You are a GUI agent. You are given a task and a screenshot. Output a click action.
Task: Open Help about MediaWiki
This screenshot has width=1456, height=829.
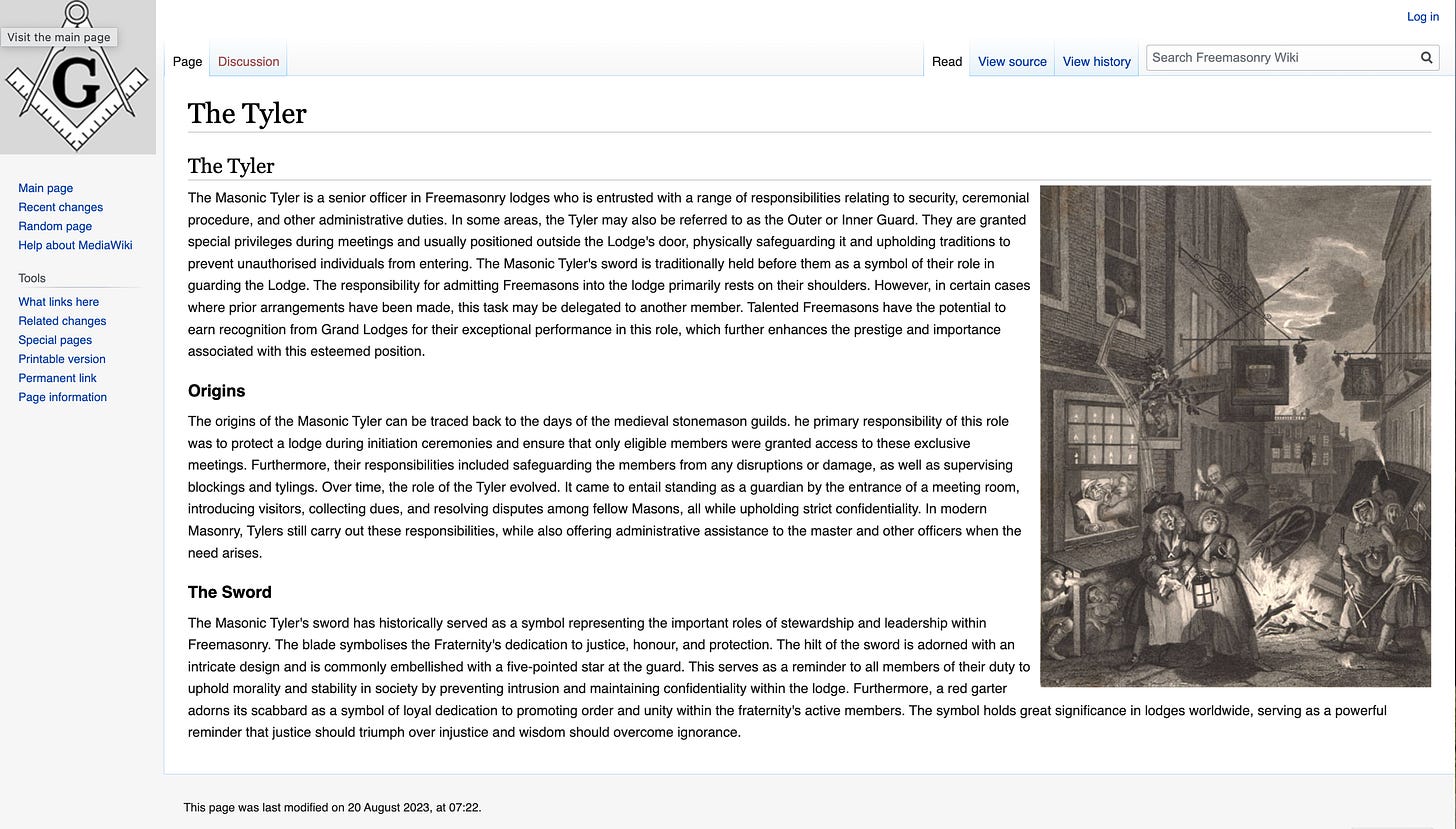pos(75,245)
